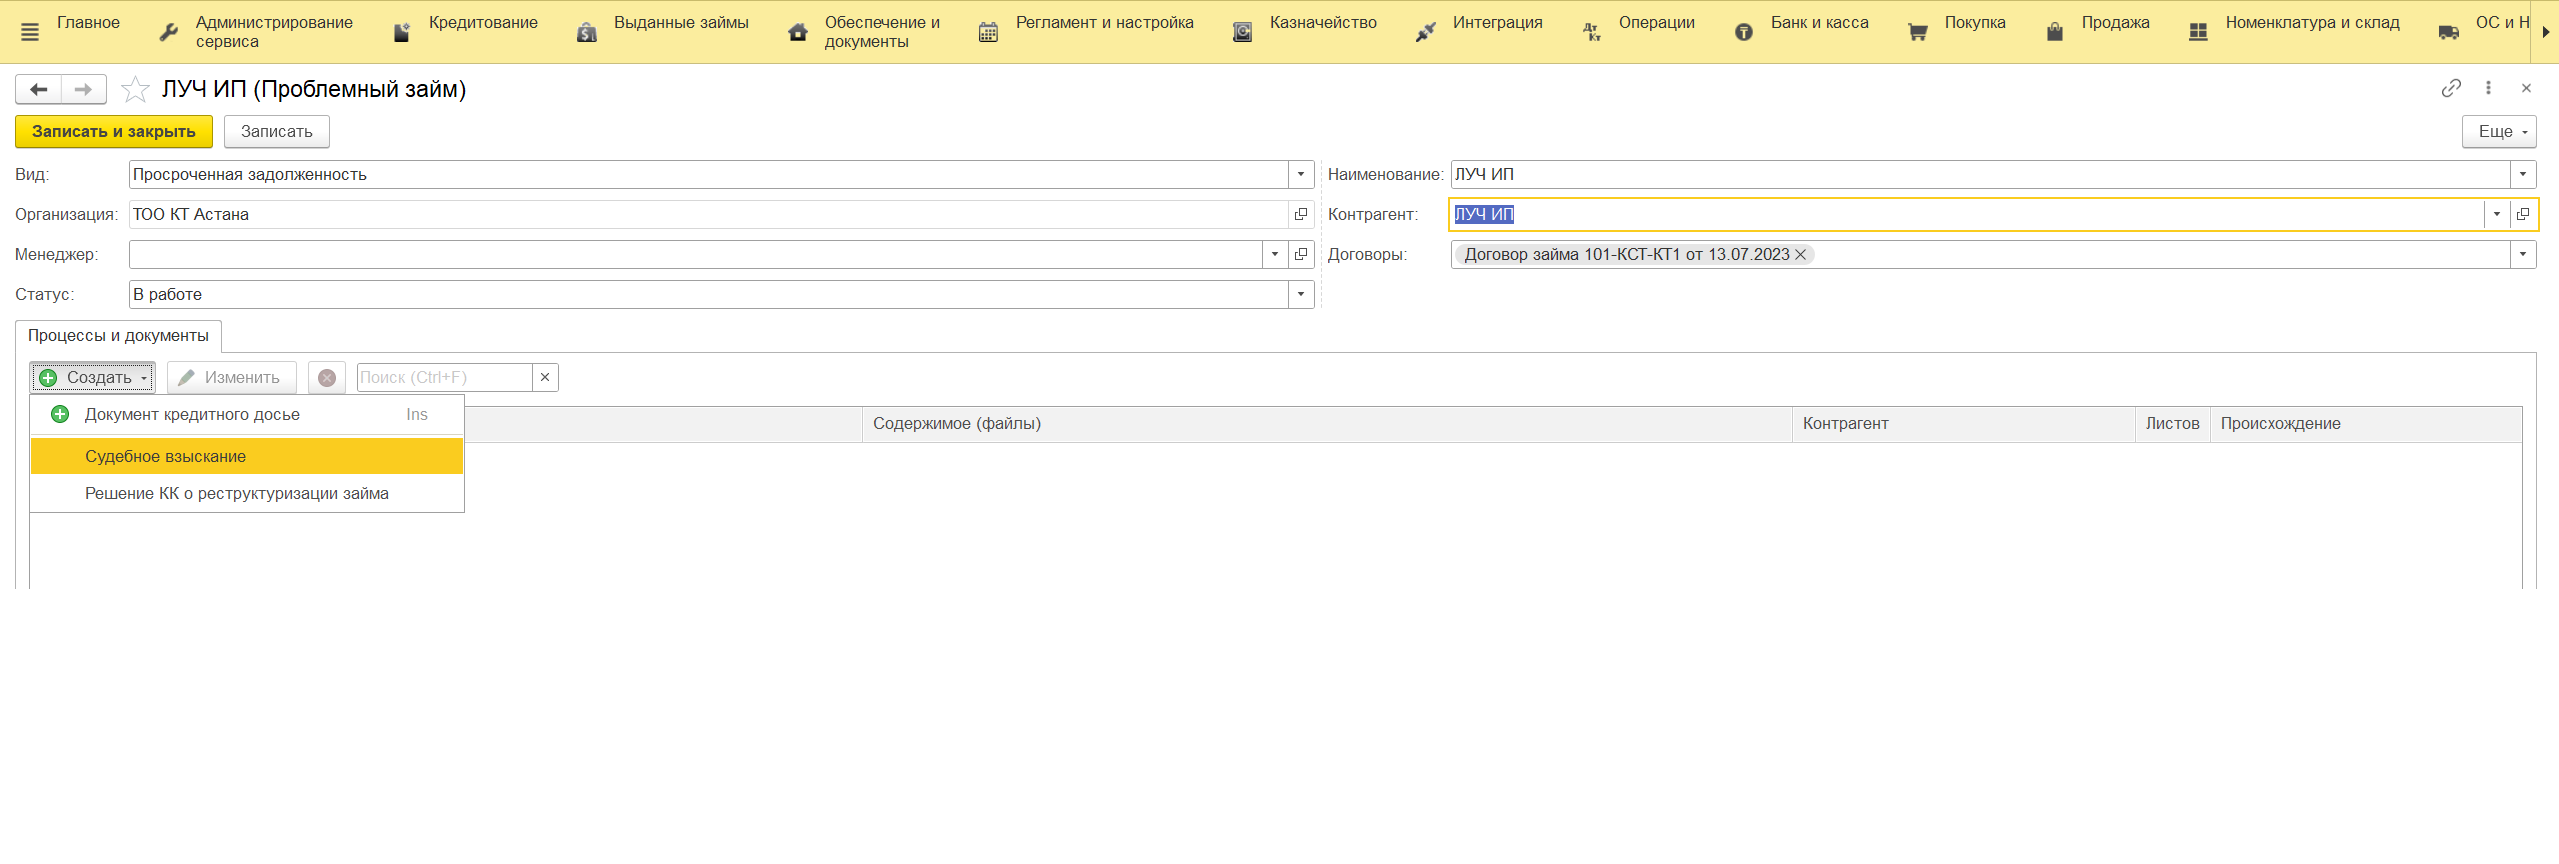Copy link to this form icon
The width and height of the screenshot is (2559, 864).
[x=2450, y=88]
